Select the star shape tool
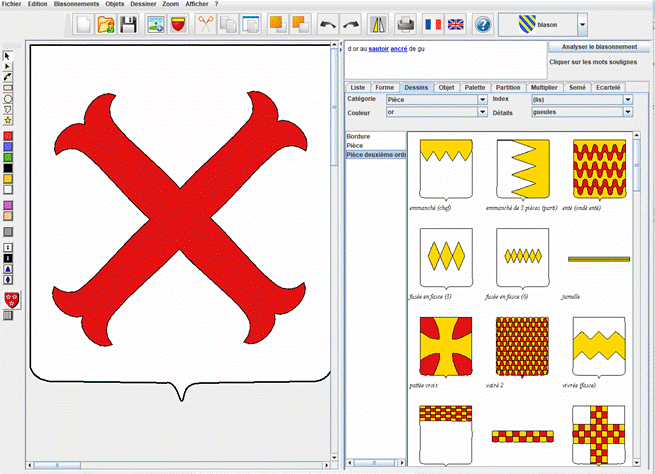Screen dimensions: 655x474 (x=8, y=120)
